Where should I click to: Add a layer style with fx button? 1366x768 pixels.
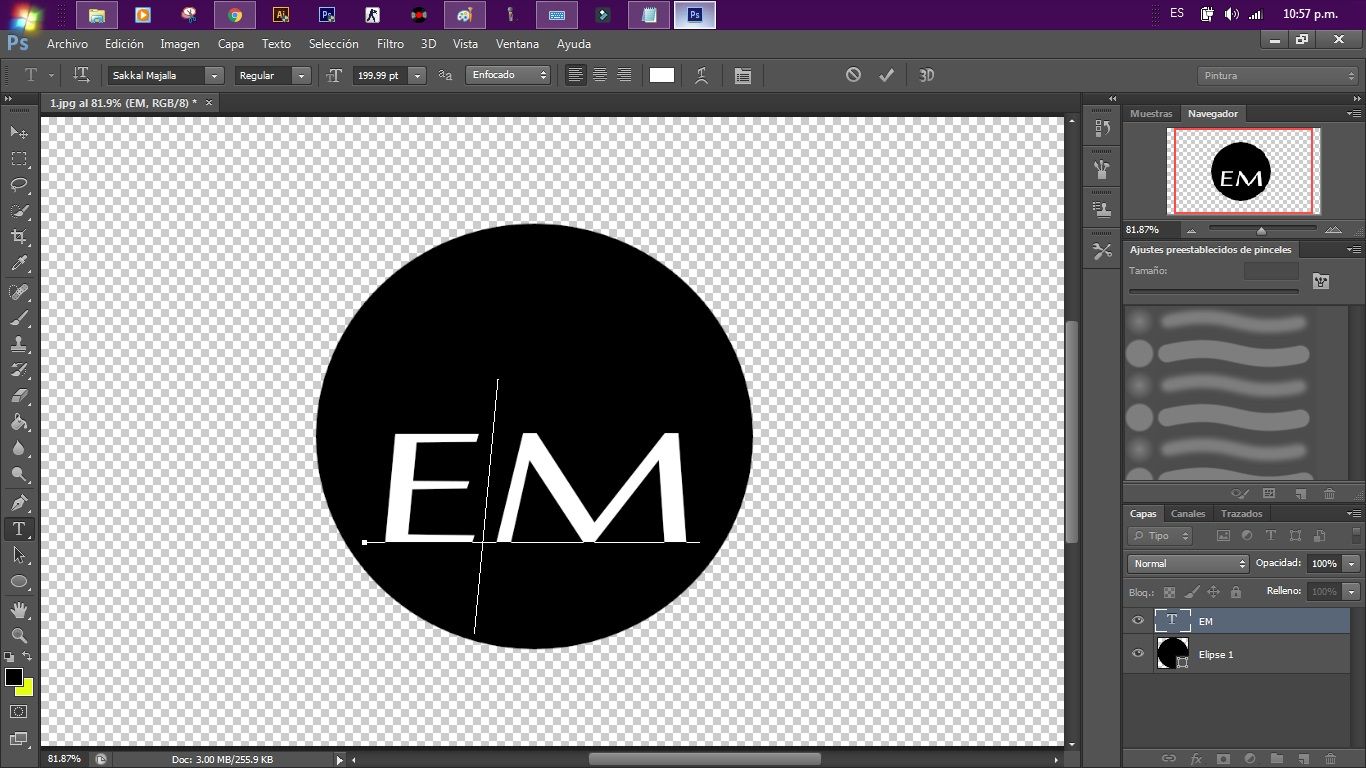[x=1195, y=759]
